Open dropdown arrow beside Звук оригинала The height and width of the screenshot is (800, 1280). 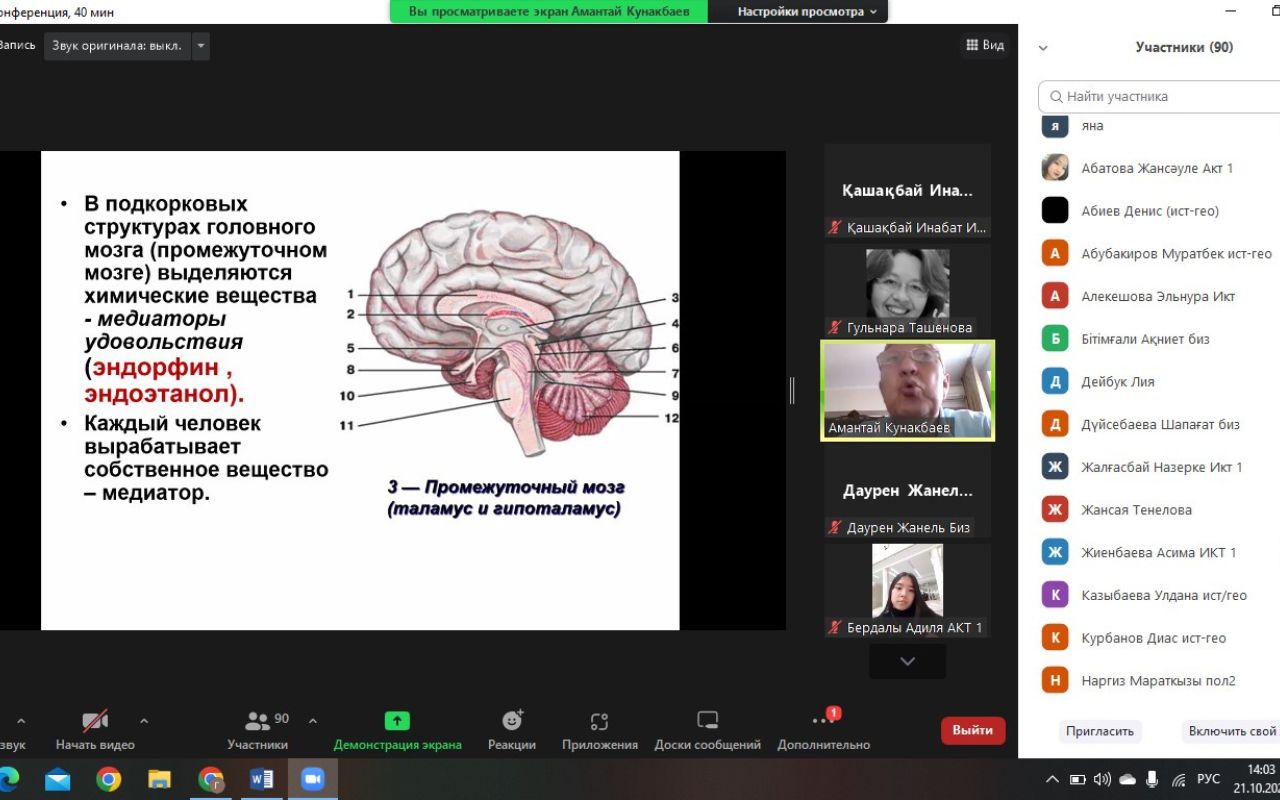tap(201, 46)
